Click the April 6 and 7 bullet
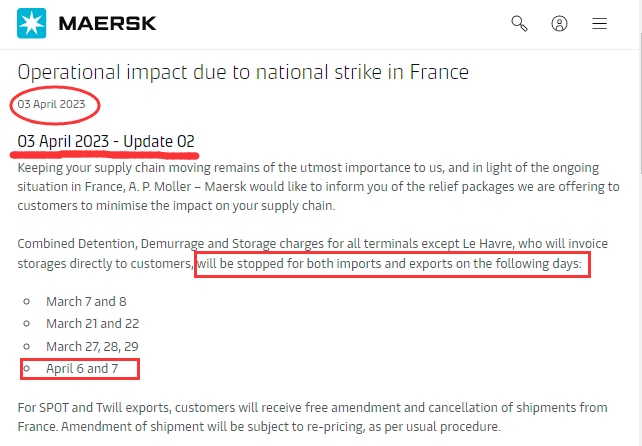The height and width of the screenshot is (446, 642). 82,369
